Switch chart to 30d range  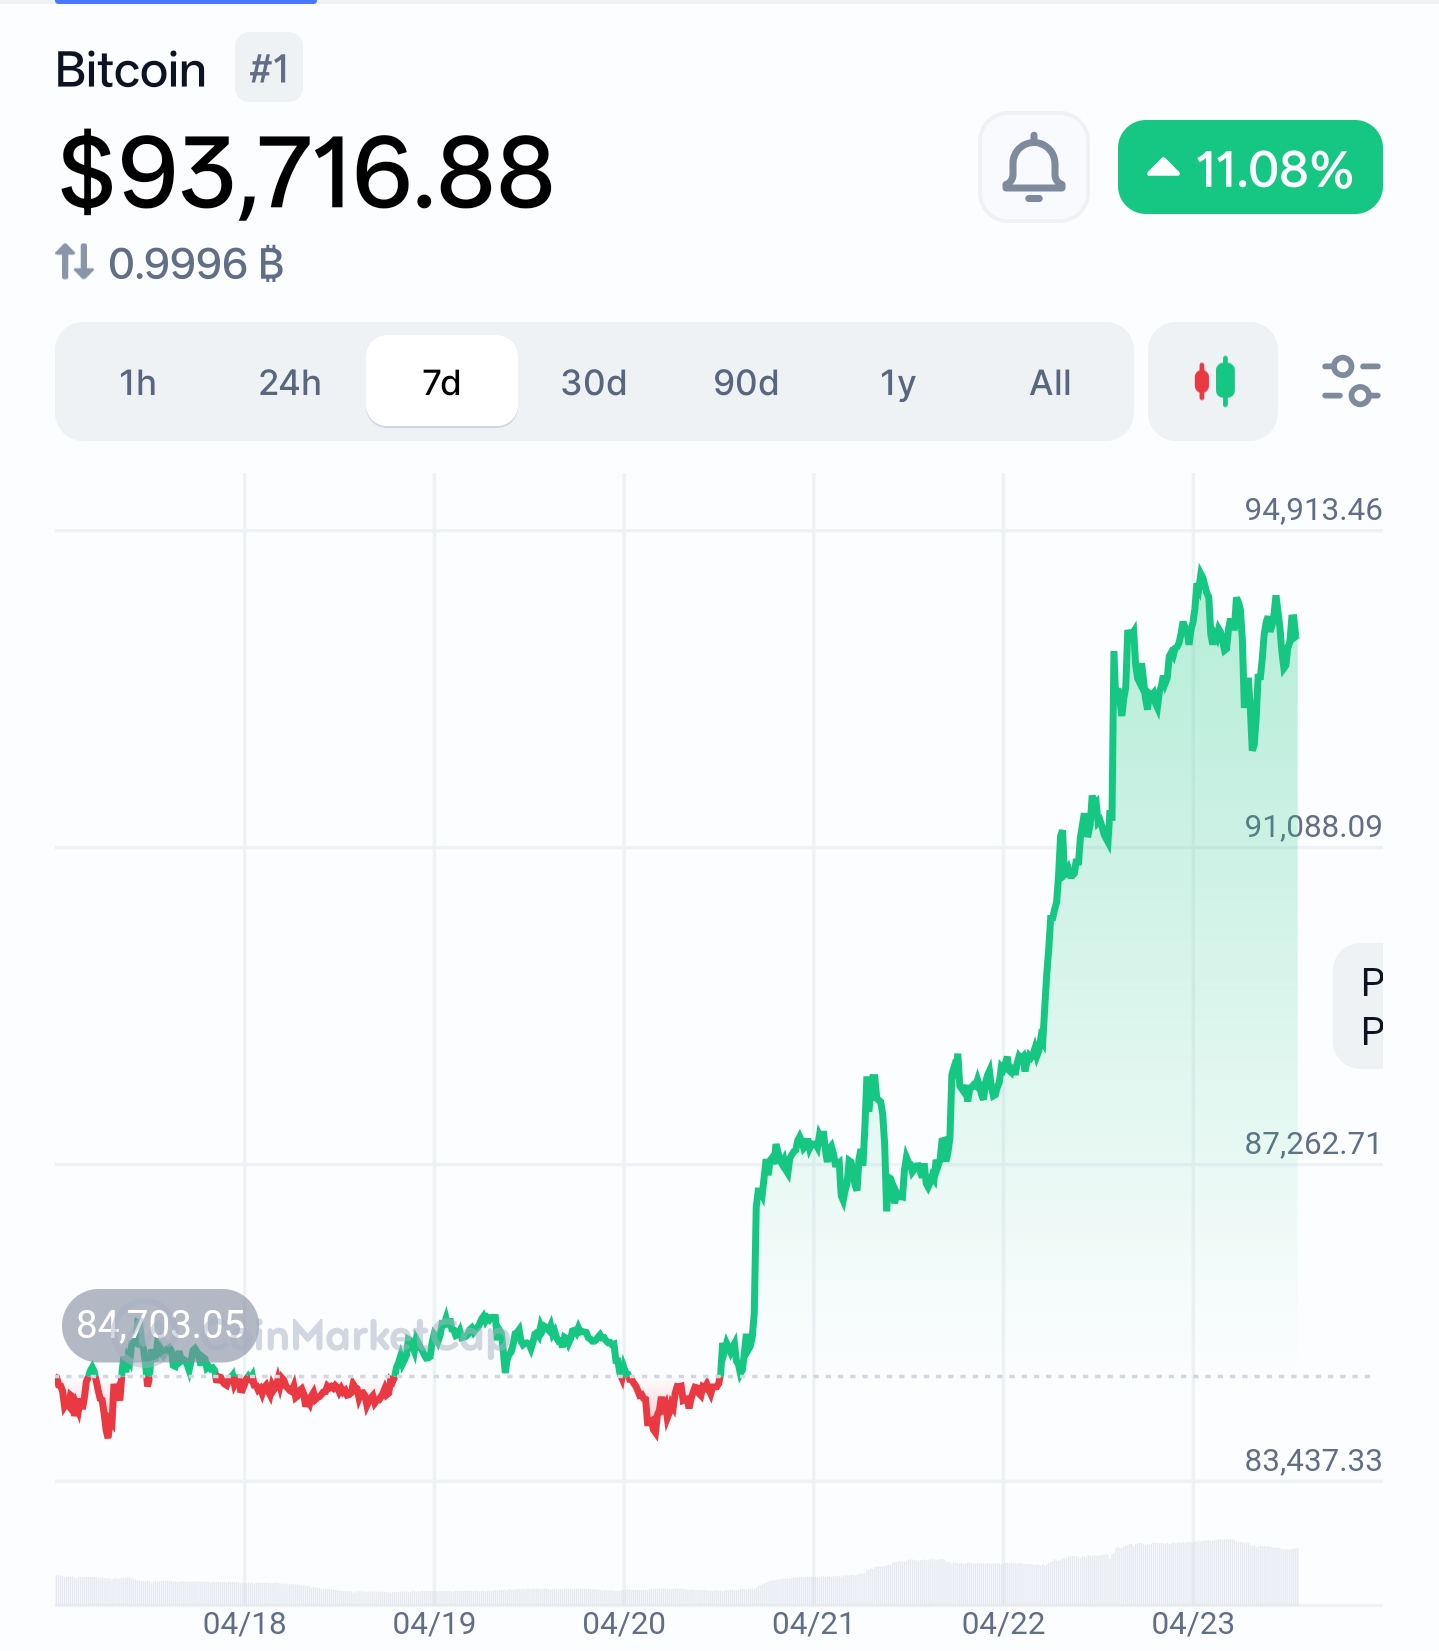pos(594,382)
